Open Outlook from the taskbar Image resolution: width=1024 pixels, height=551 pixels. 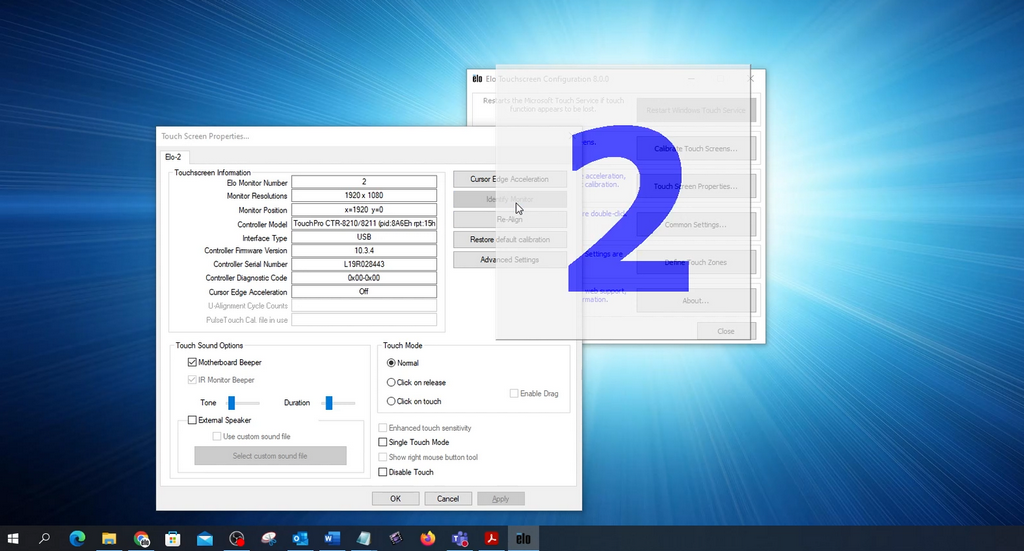tap(300, 539)
